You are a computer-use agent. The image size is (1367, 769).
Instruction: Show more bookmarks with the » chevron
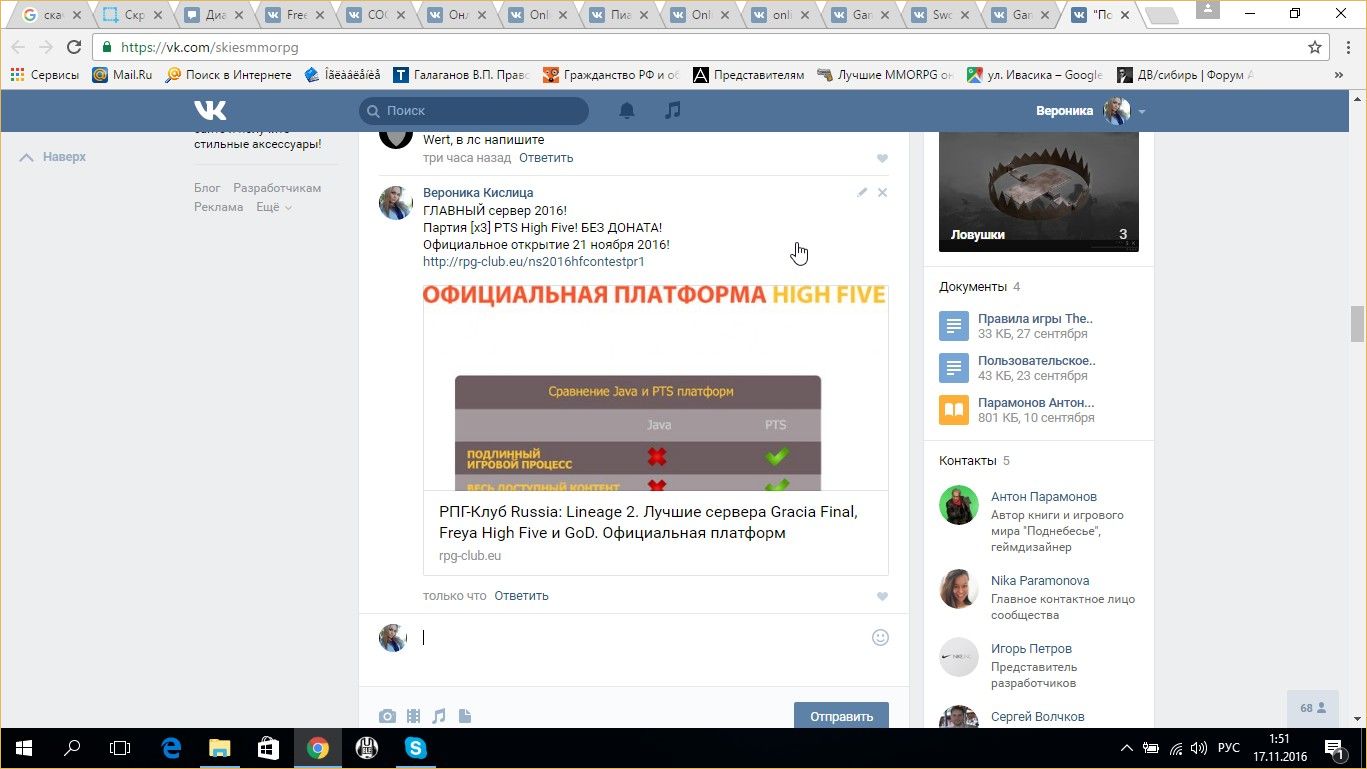(1339, 75)
